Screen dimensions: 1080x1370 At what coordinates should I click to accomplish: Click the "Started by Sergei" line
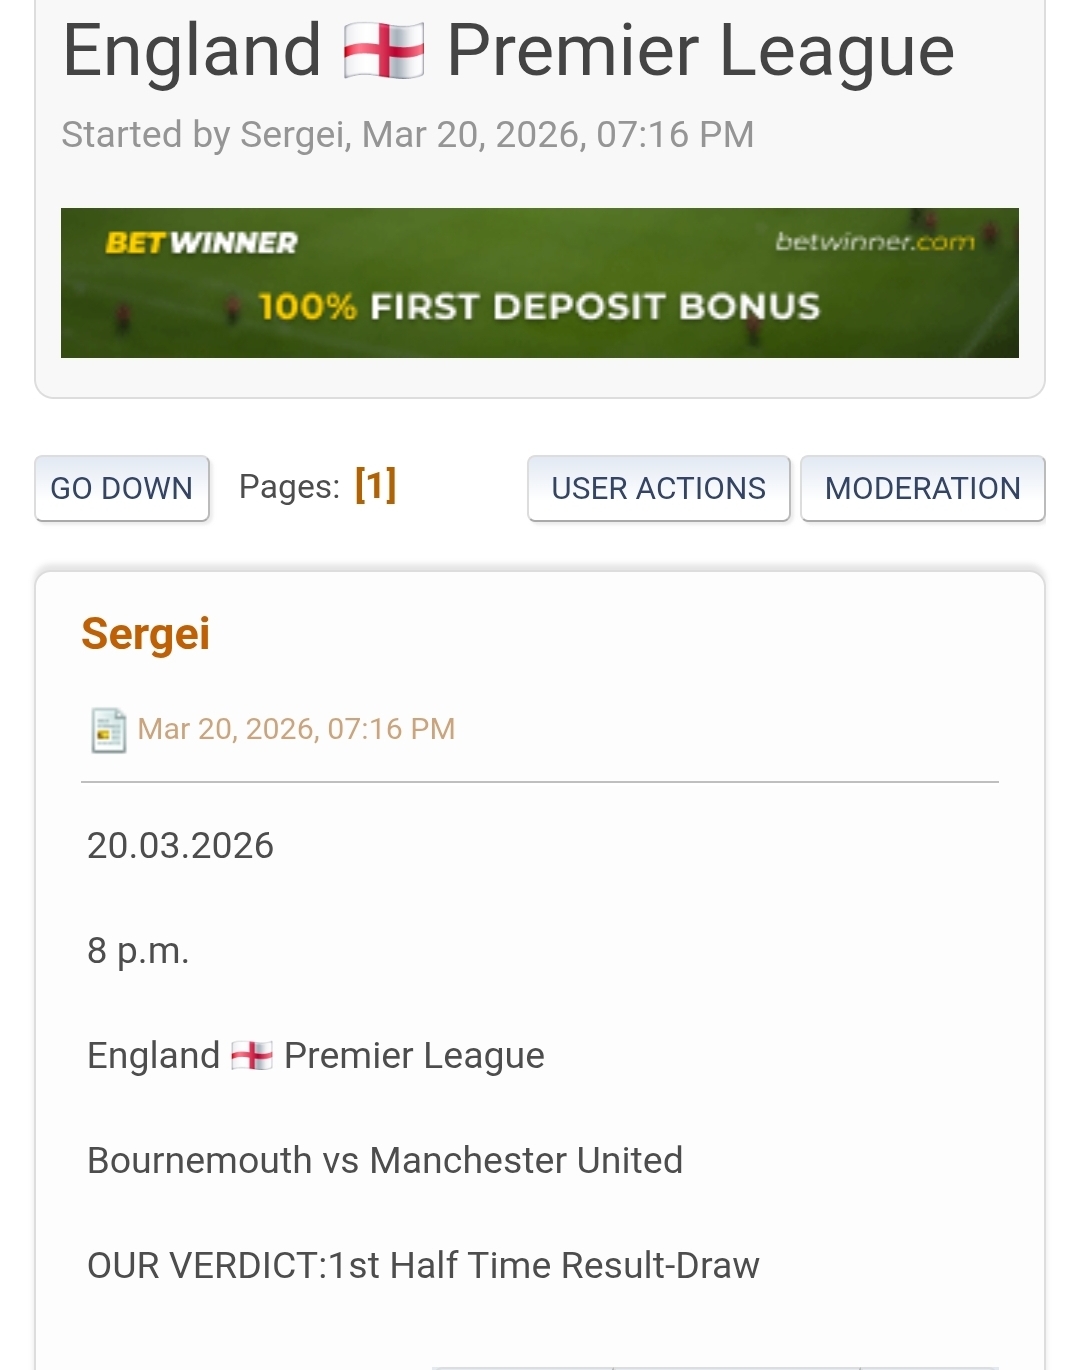click(x=407, y=135)
